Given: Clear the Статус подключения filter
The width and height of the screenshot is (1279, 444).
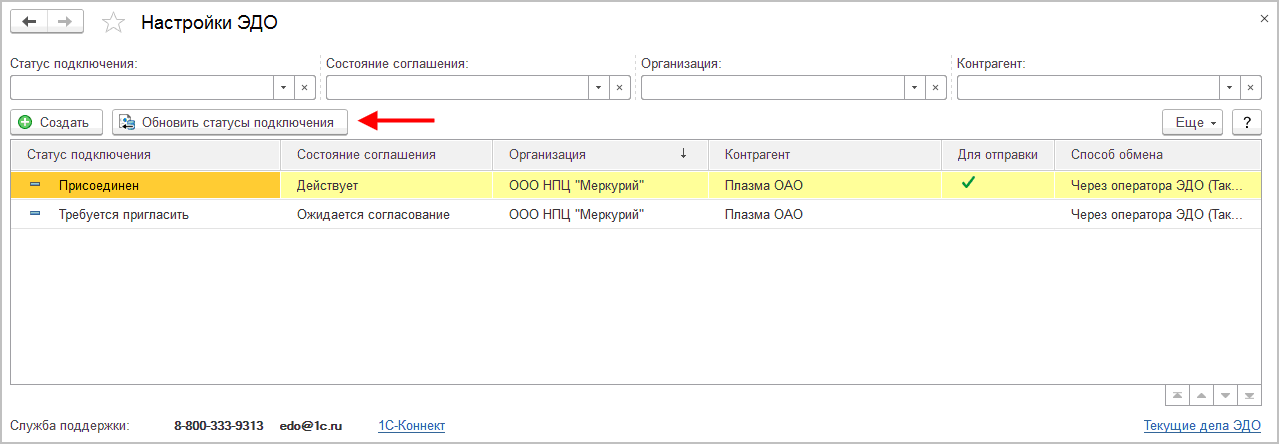Looking at the screenshot, I should coord(304,88).
